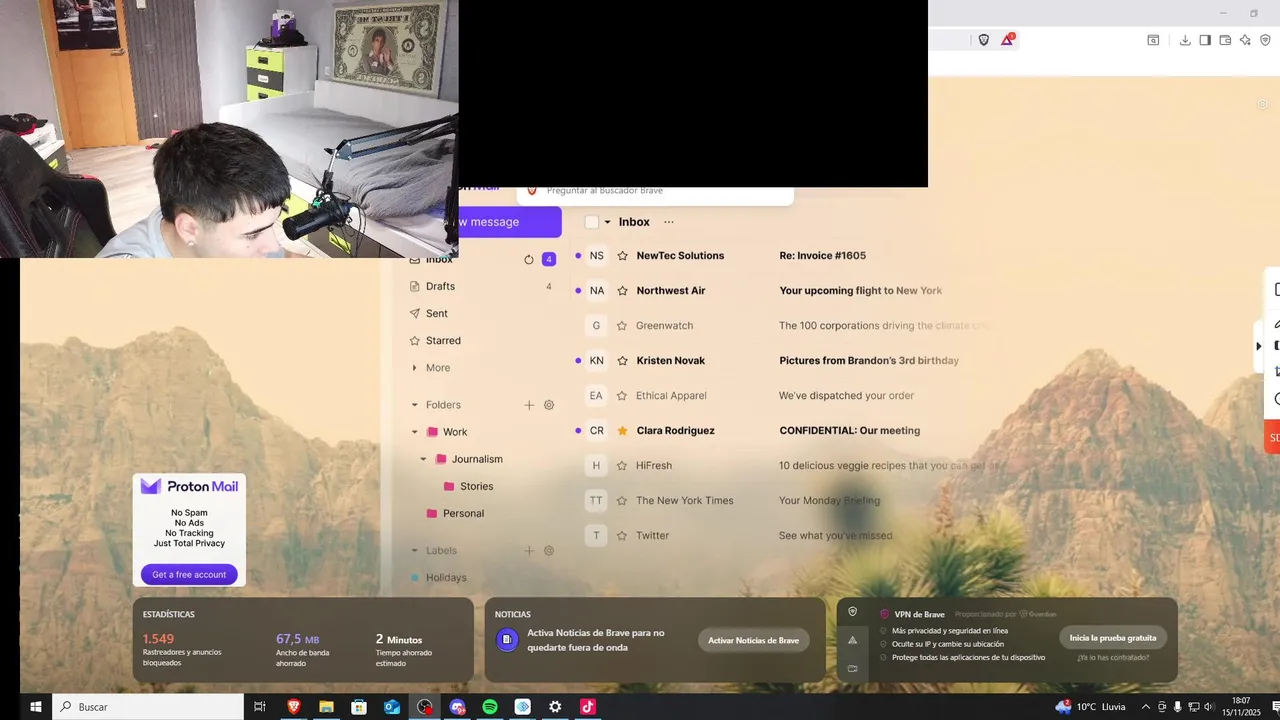This screenshot has height=720, width=1280.
Task: Add a new label with plus icon
Action: 529,550
